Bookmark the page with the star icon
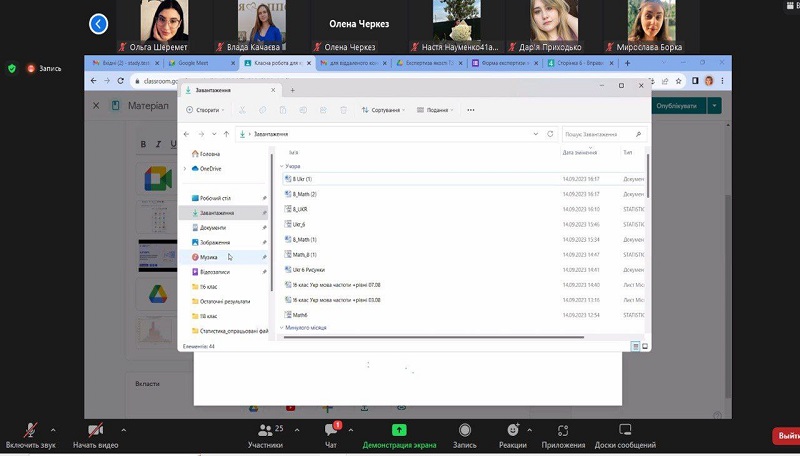800x456 pixels. (678, 81)
